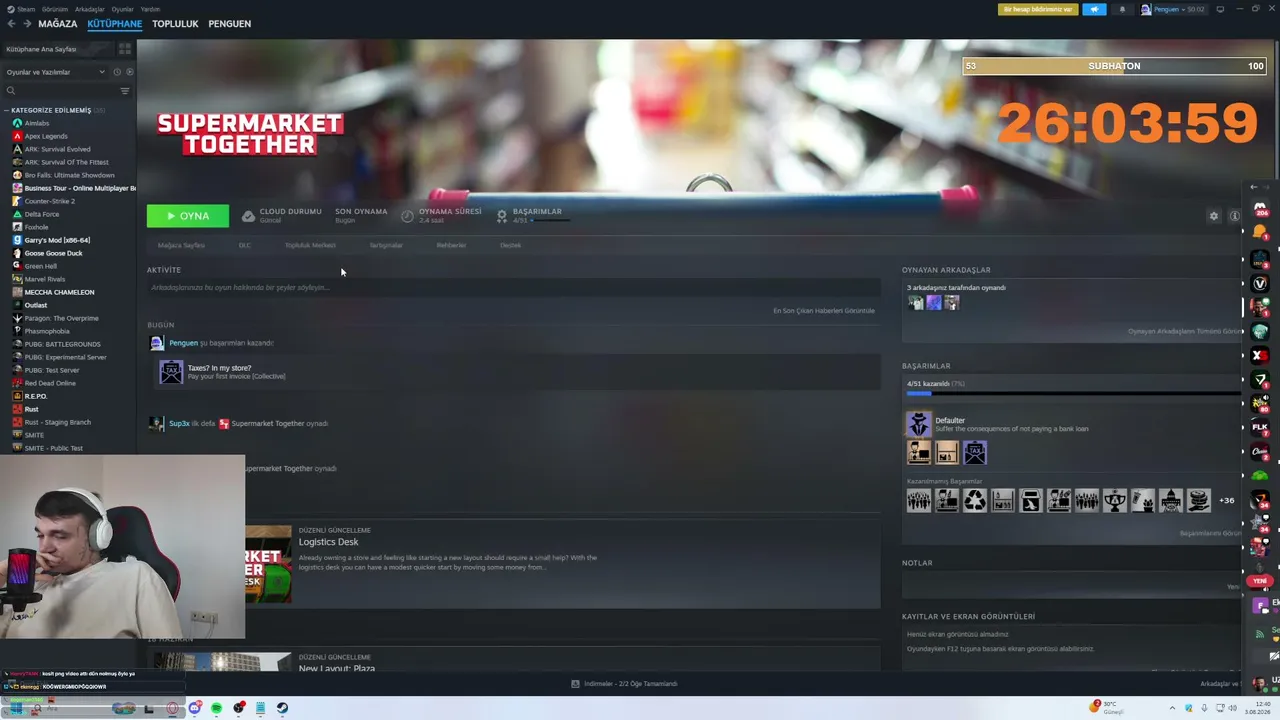Switch to the KÜTÜPHANE tab

pyautogui.click(x=114, y=24)
